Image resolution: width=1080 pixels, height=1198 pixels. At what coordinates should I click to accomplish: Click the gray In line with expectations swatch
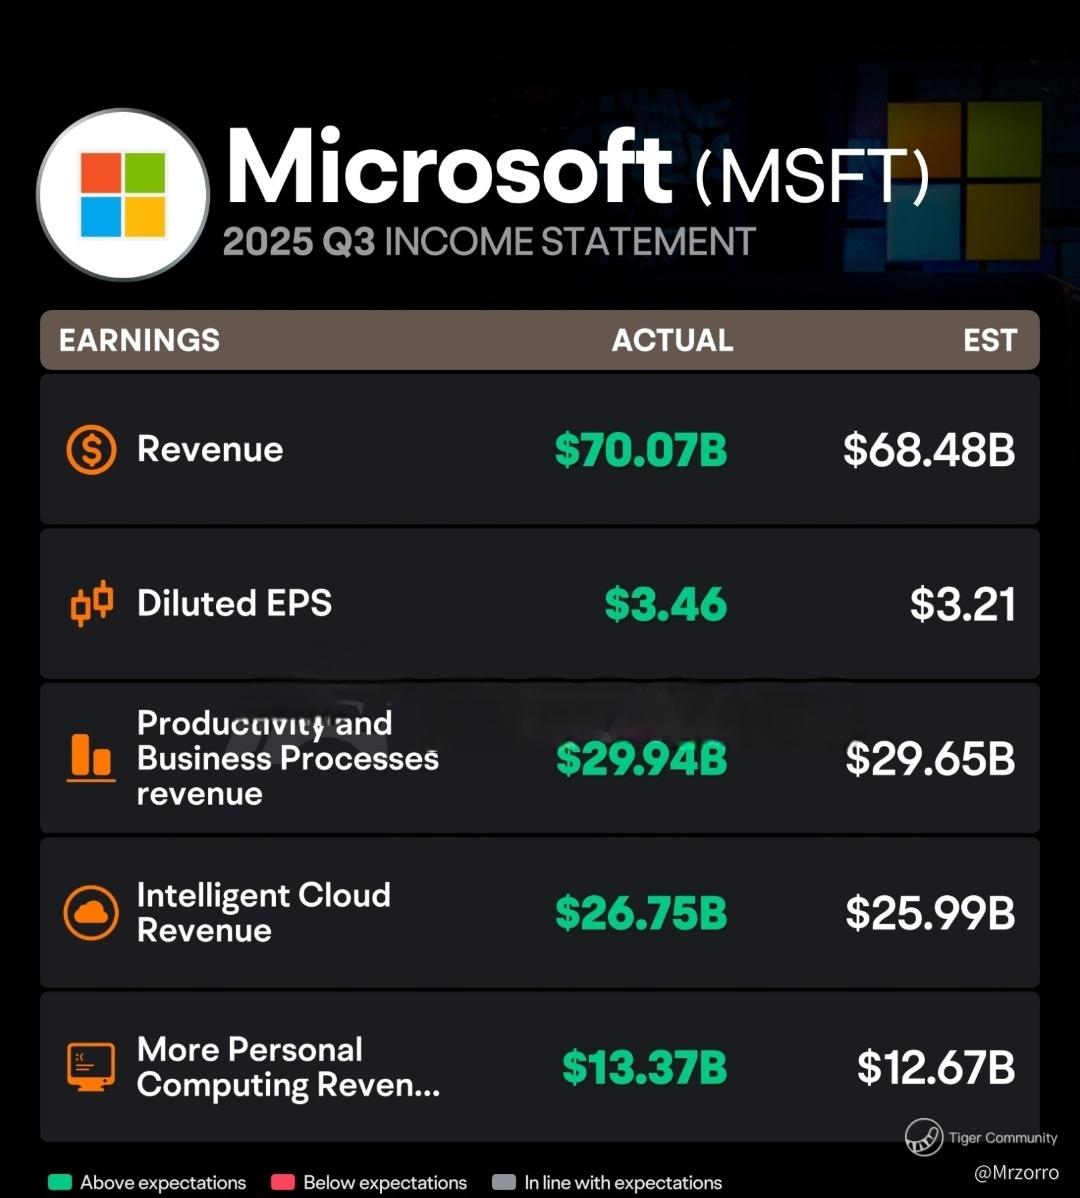(x=504, y=1182)
